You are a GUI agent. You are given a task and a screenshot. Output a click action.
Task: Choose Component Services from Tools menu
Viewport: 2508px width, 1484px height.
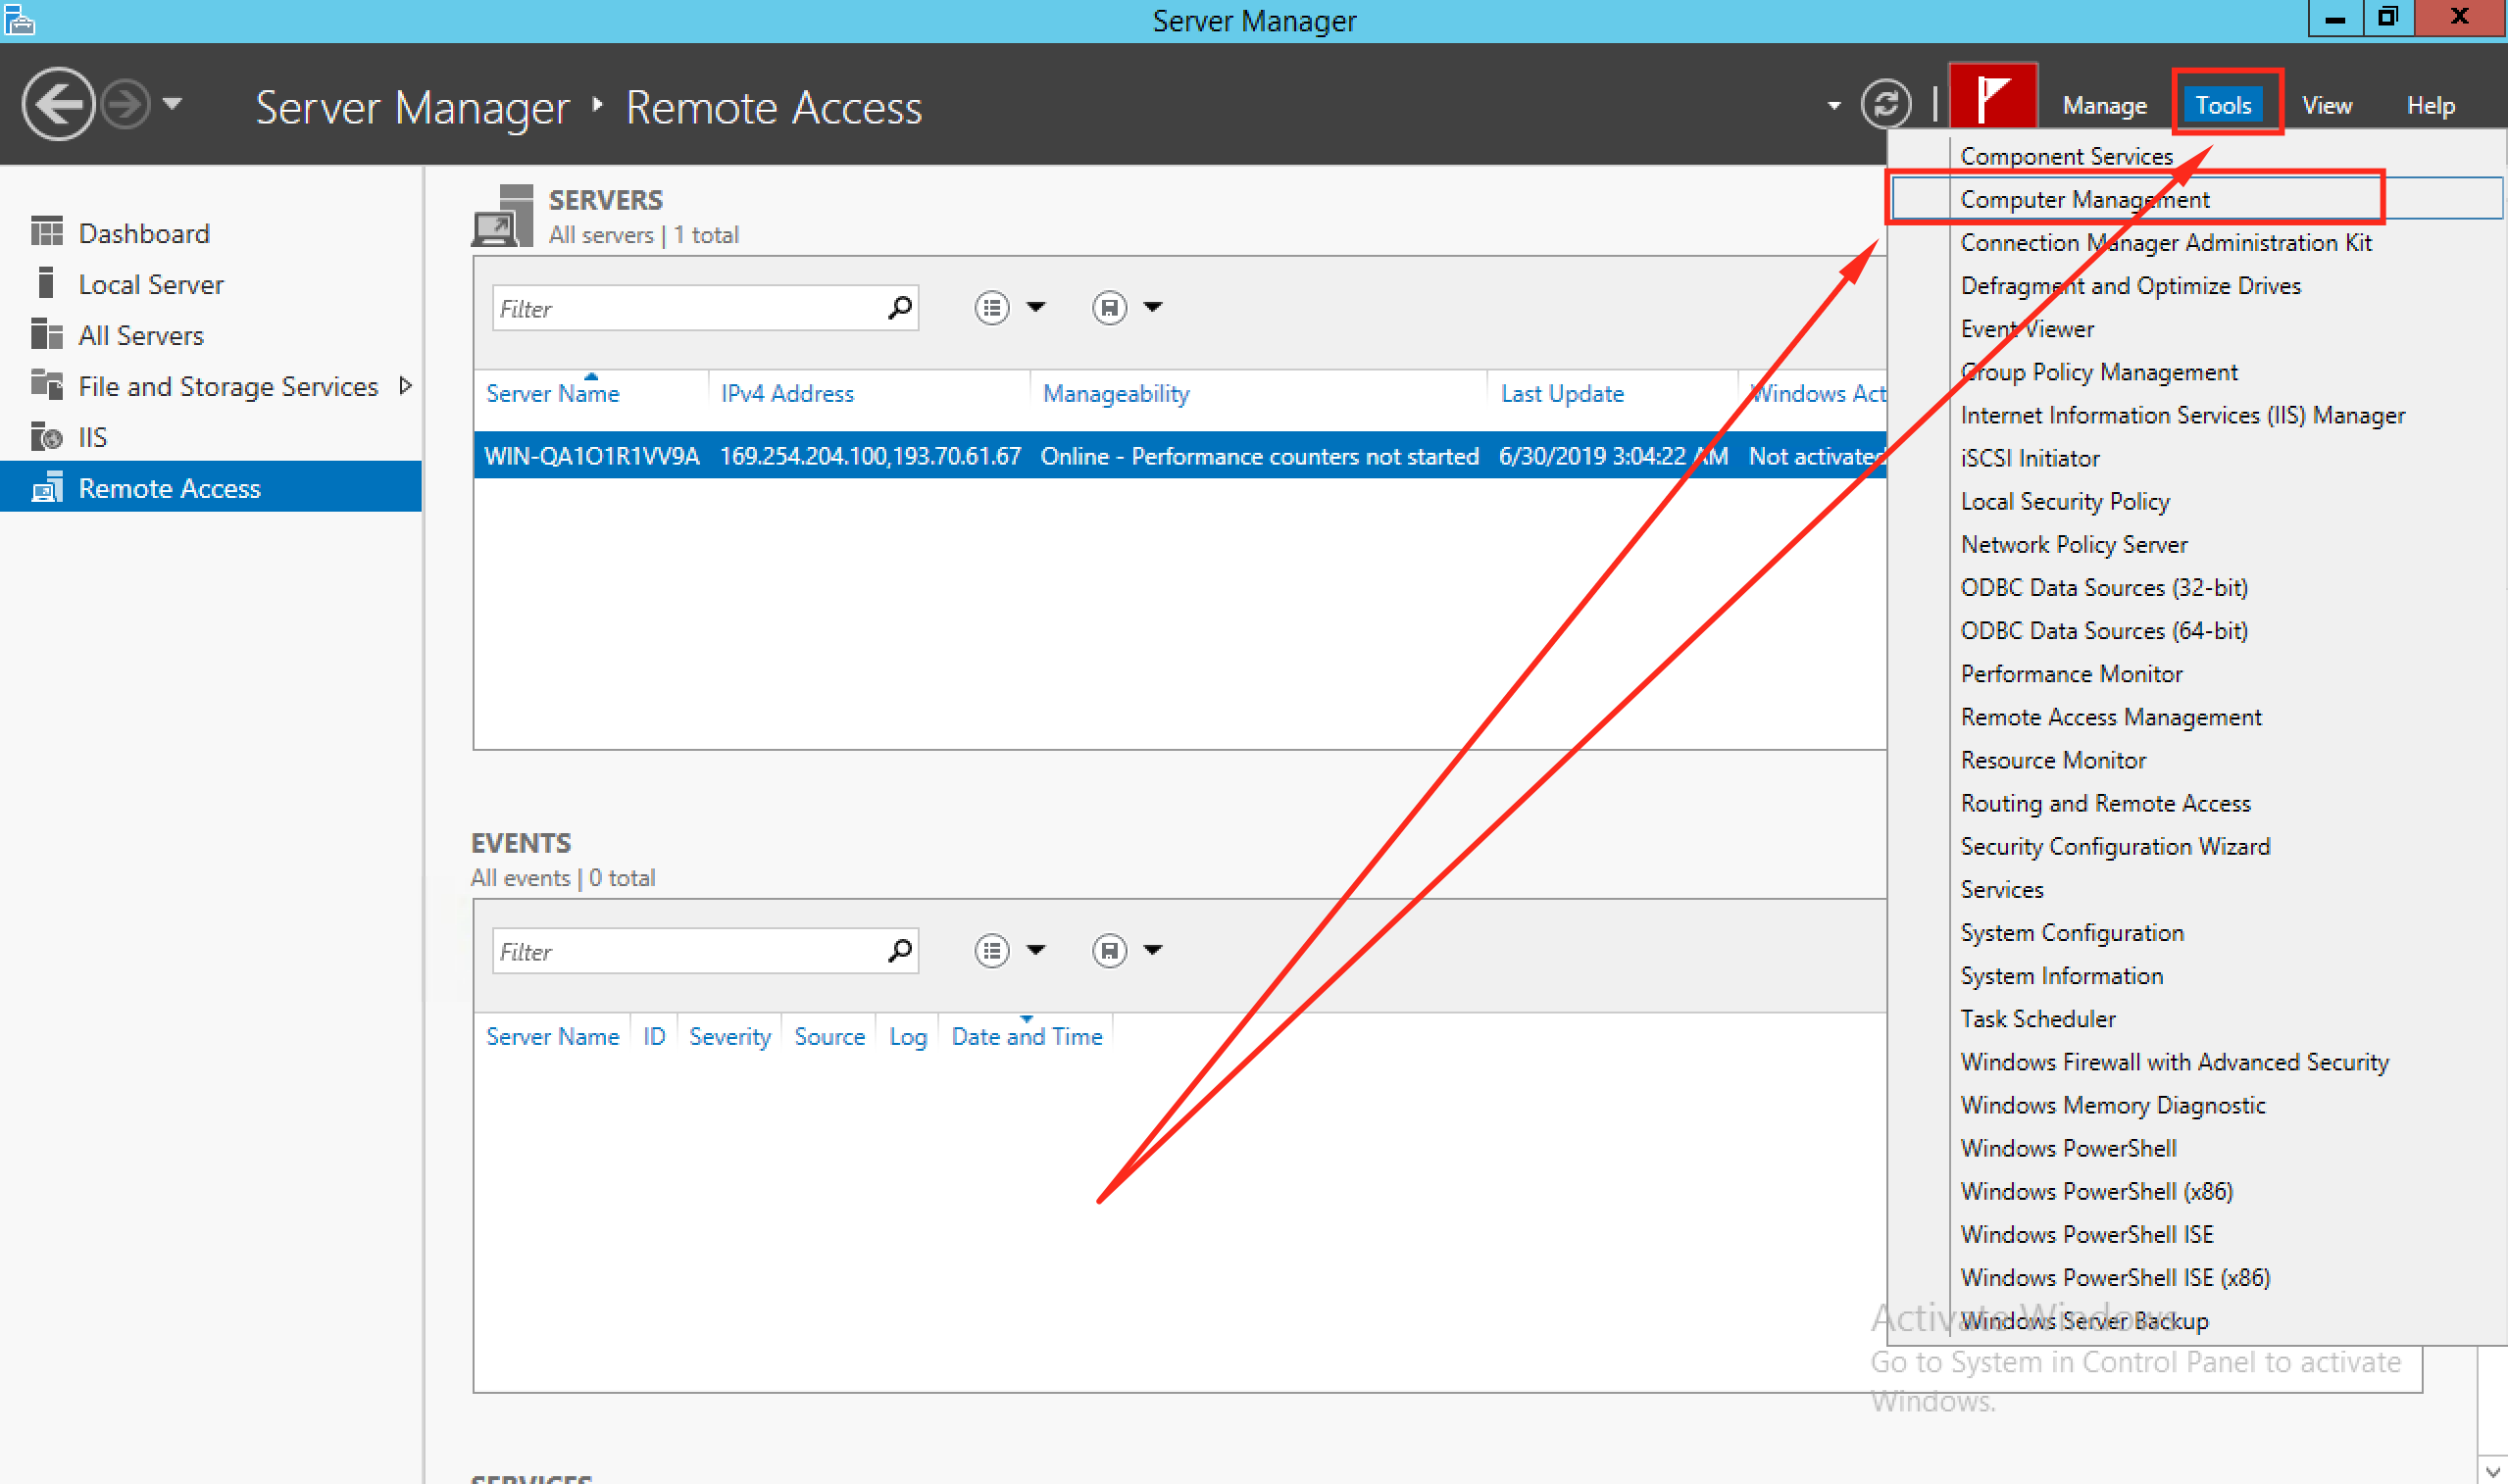(x=2066, y=156)
